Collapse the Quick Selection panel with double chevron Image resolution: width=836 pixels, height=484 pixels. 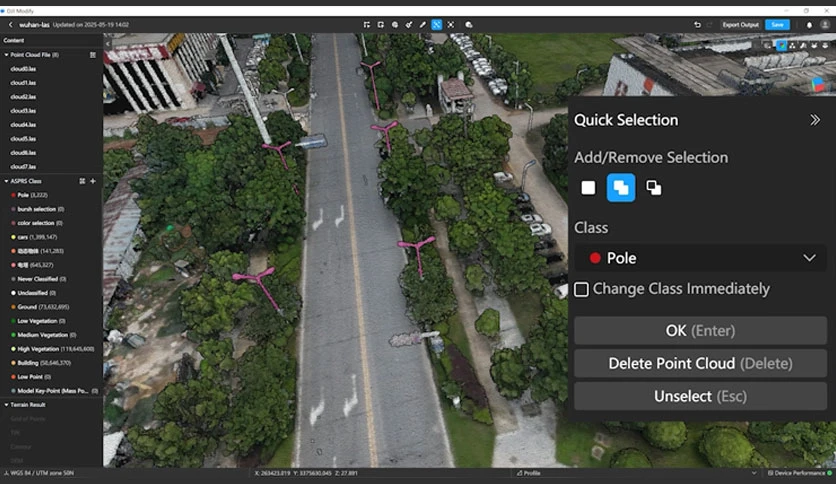(815, 120)
